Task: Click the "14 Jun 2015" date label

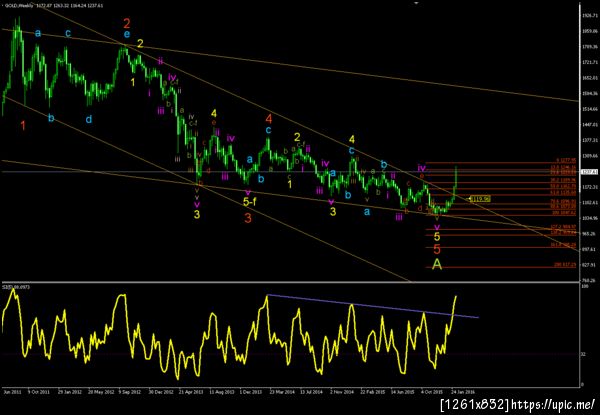Action: [402, 392]
